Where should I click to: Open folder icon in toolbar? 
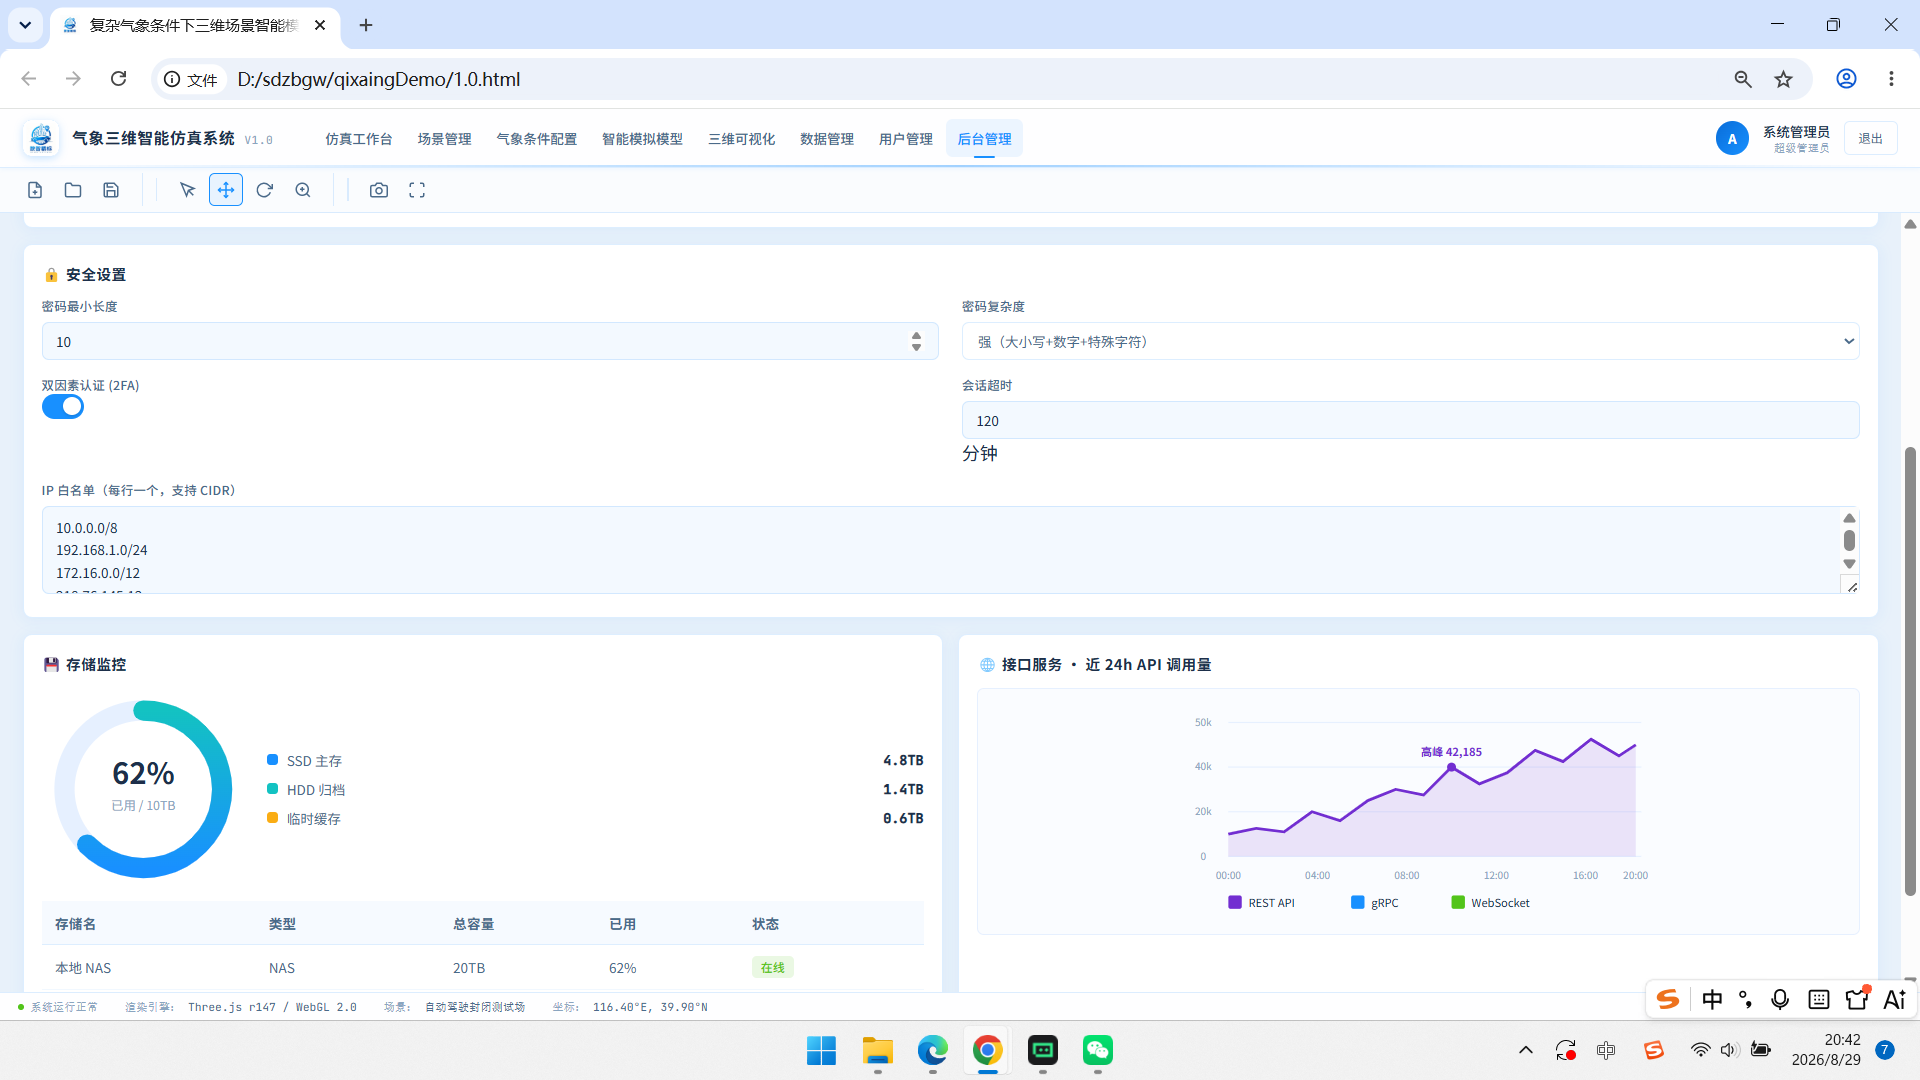(x=73, y=190)
